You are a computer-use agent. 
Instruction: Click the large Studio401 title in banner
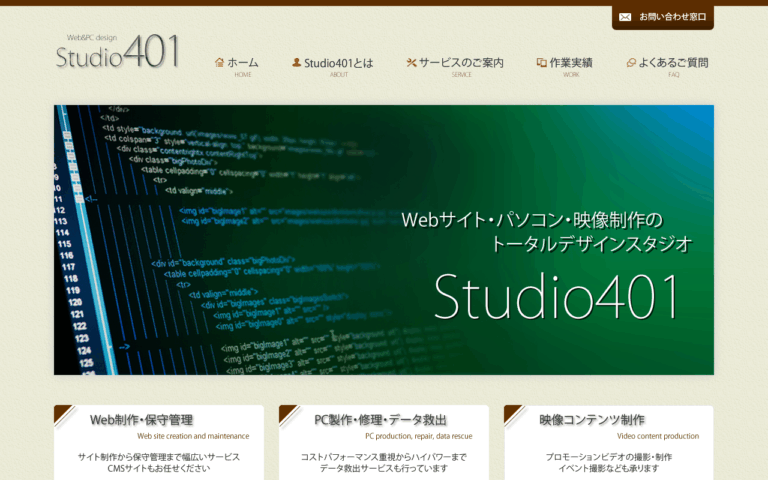pos(557,296)
